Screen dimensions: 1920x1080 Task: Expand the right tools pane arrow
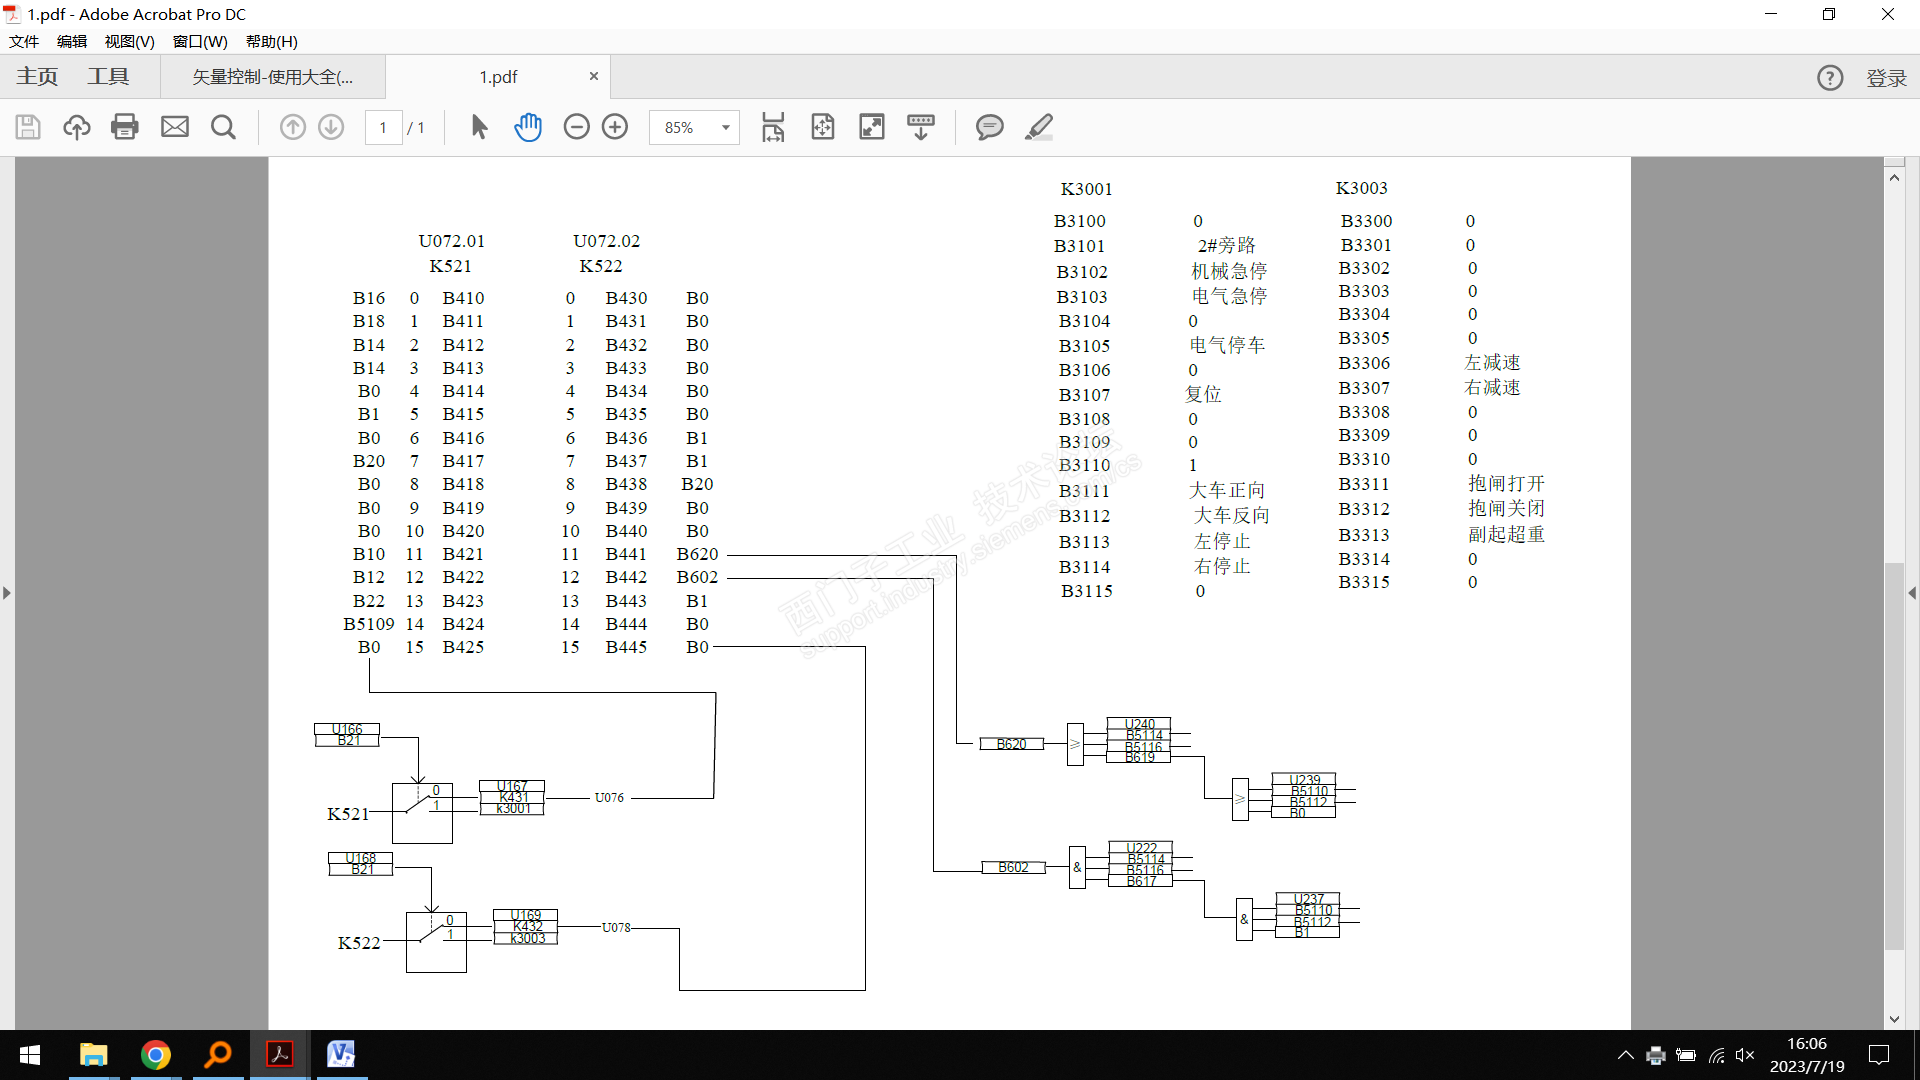pos(1912,593)
